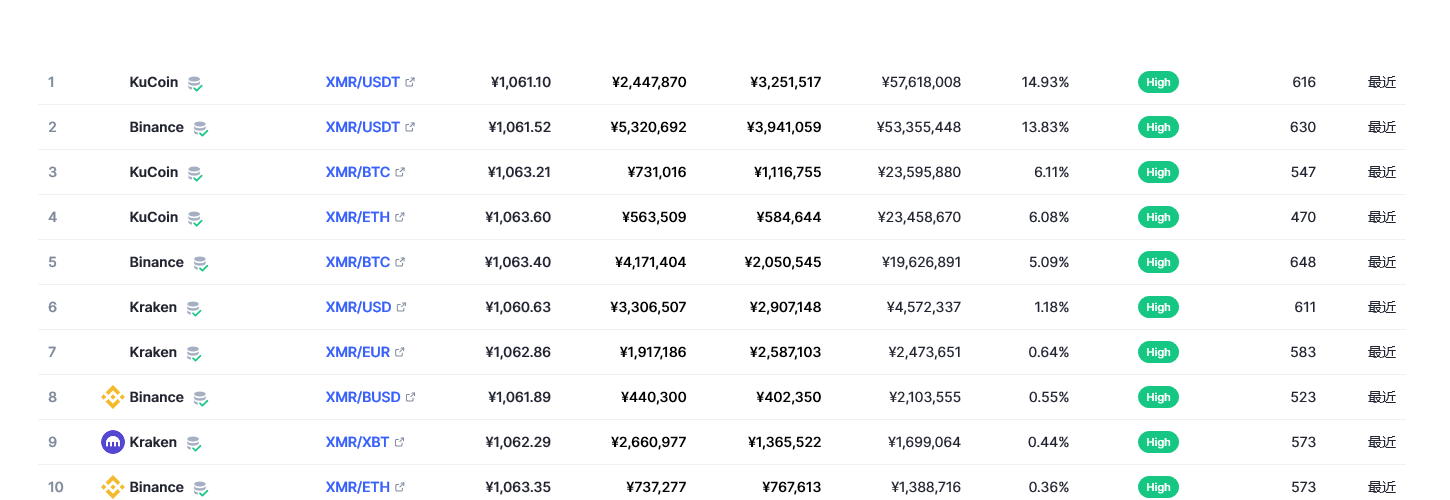Open the XMR/ETH pair on KuCoin in row 4
This screenshot has height=500, width=1450.
tap(358, 217)
